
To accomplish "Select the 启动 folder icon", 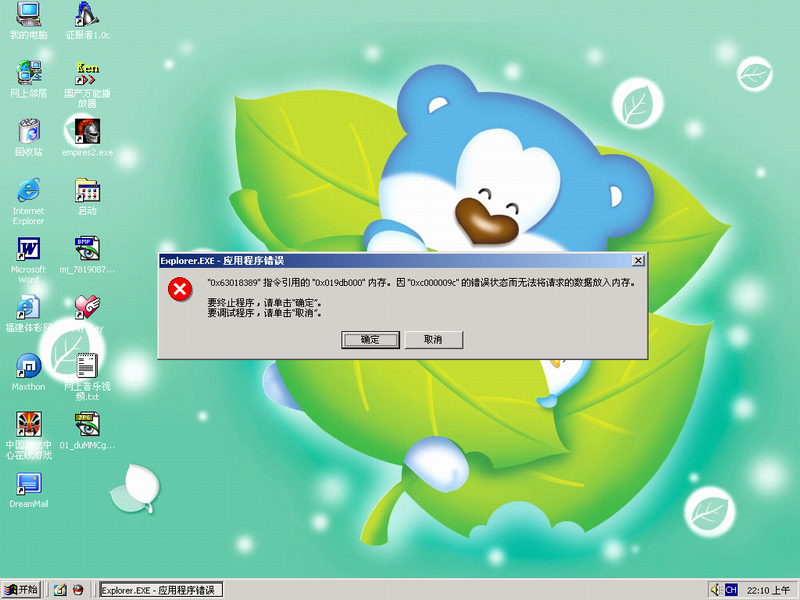I will 87,196.
